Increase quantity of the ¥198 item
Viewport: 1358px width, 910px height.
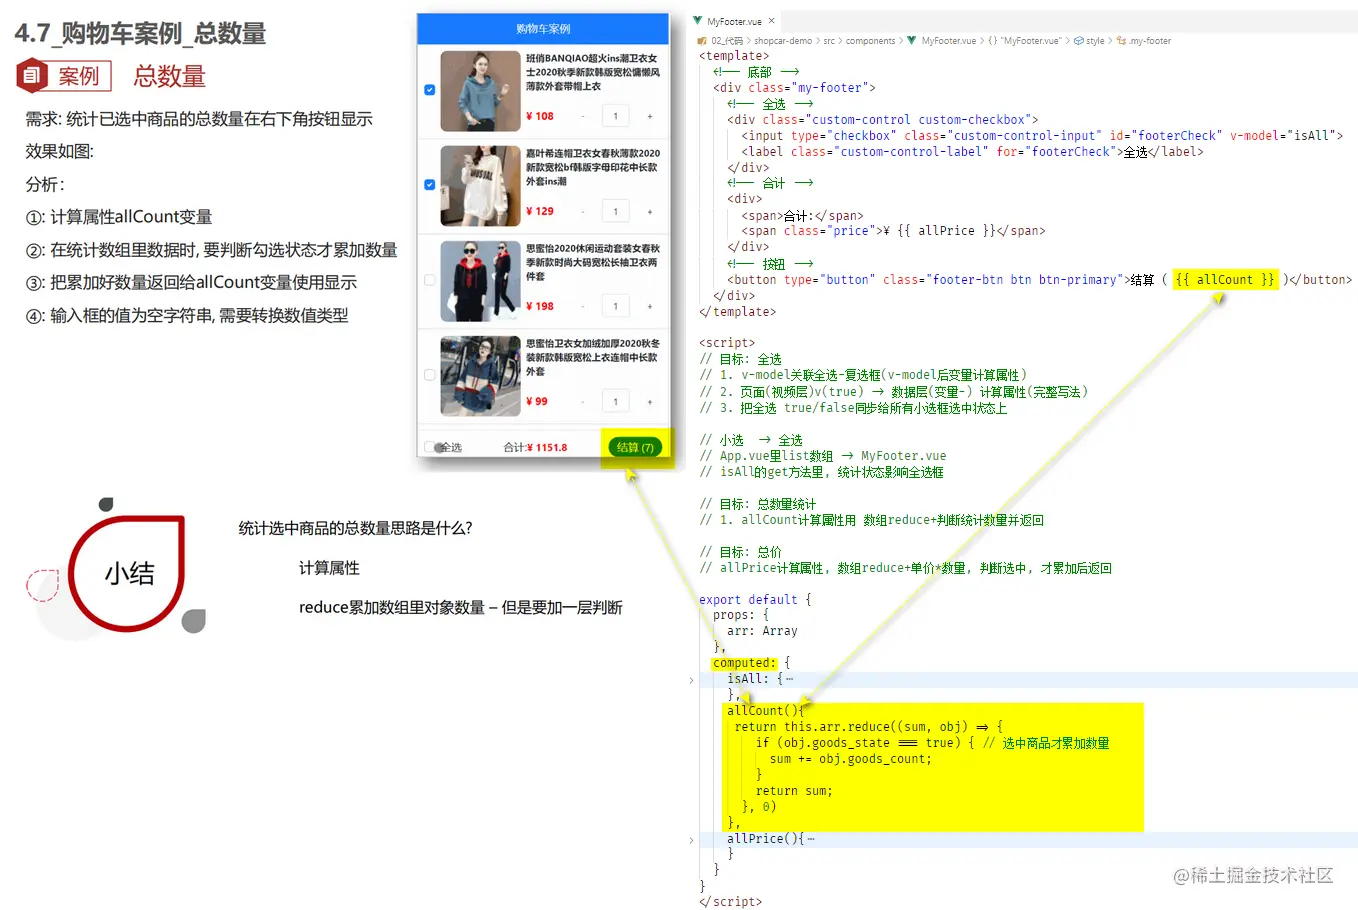tap(650, 306)
